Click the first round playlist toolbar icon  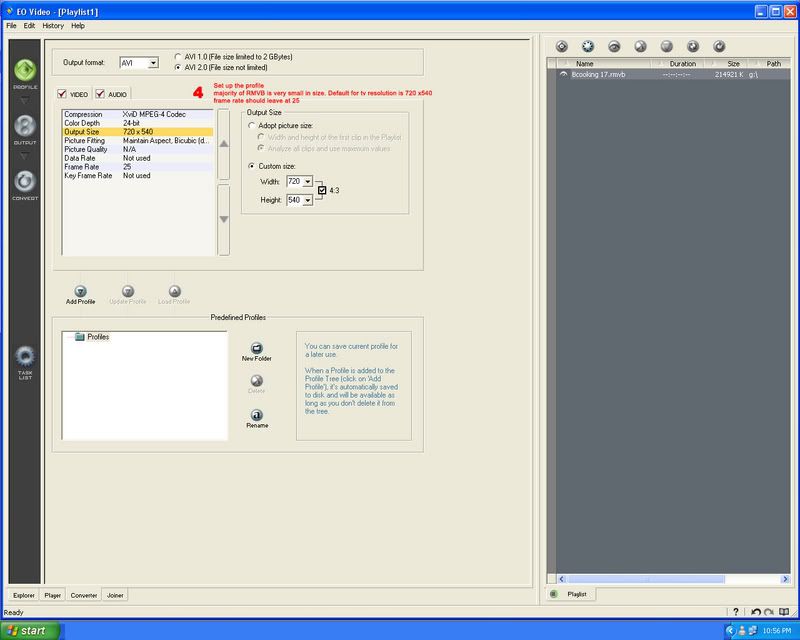(562, 46)
